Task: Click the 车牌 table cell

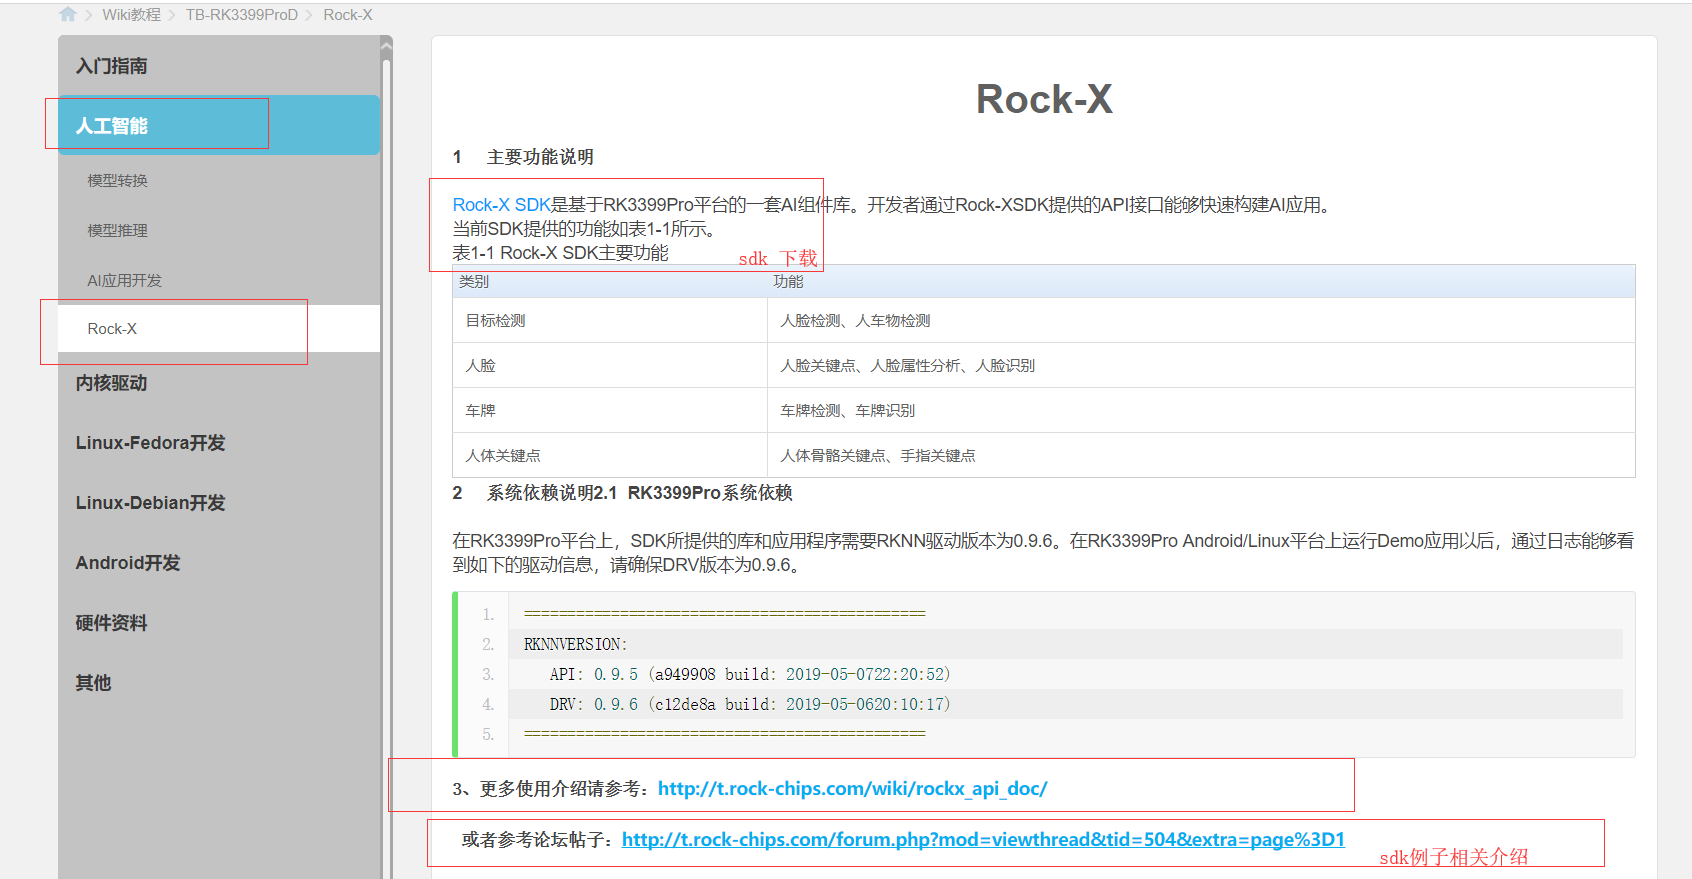Action: tap(610, 411)
